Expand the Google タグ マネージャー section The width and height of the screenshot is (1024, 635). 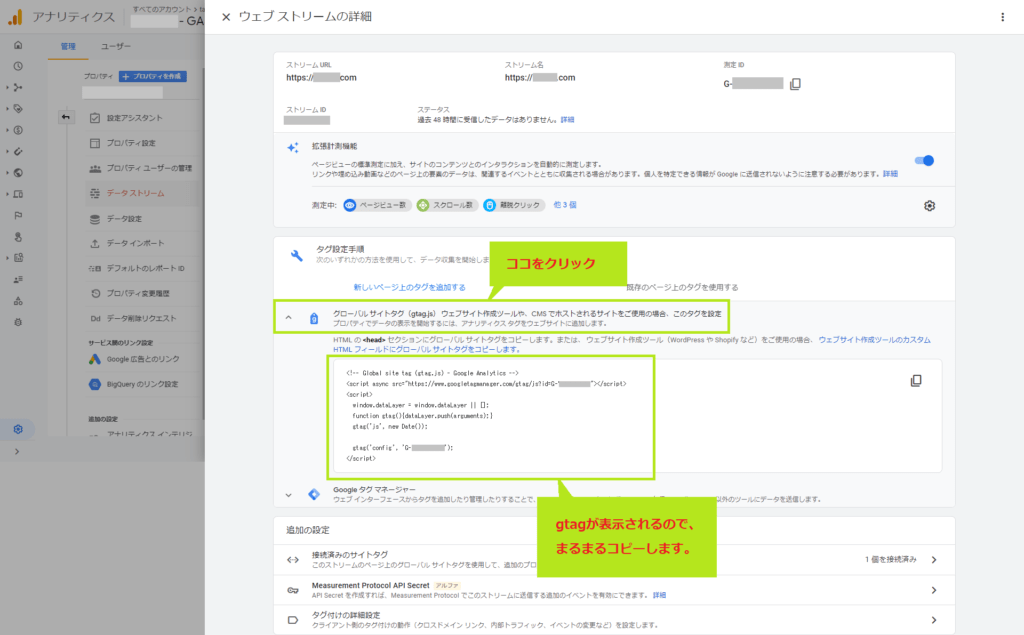288,495
